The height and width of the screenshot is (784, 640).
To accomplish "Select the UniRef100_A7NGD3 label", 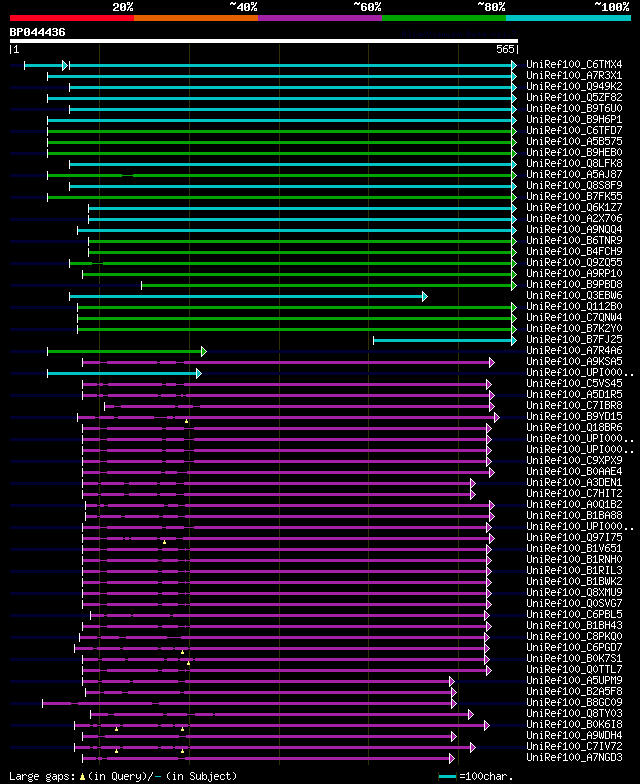I will coord(574,758).
